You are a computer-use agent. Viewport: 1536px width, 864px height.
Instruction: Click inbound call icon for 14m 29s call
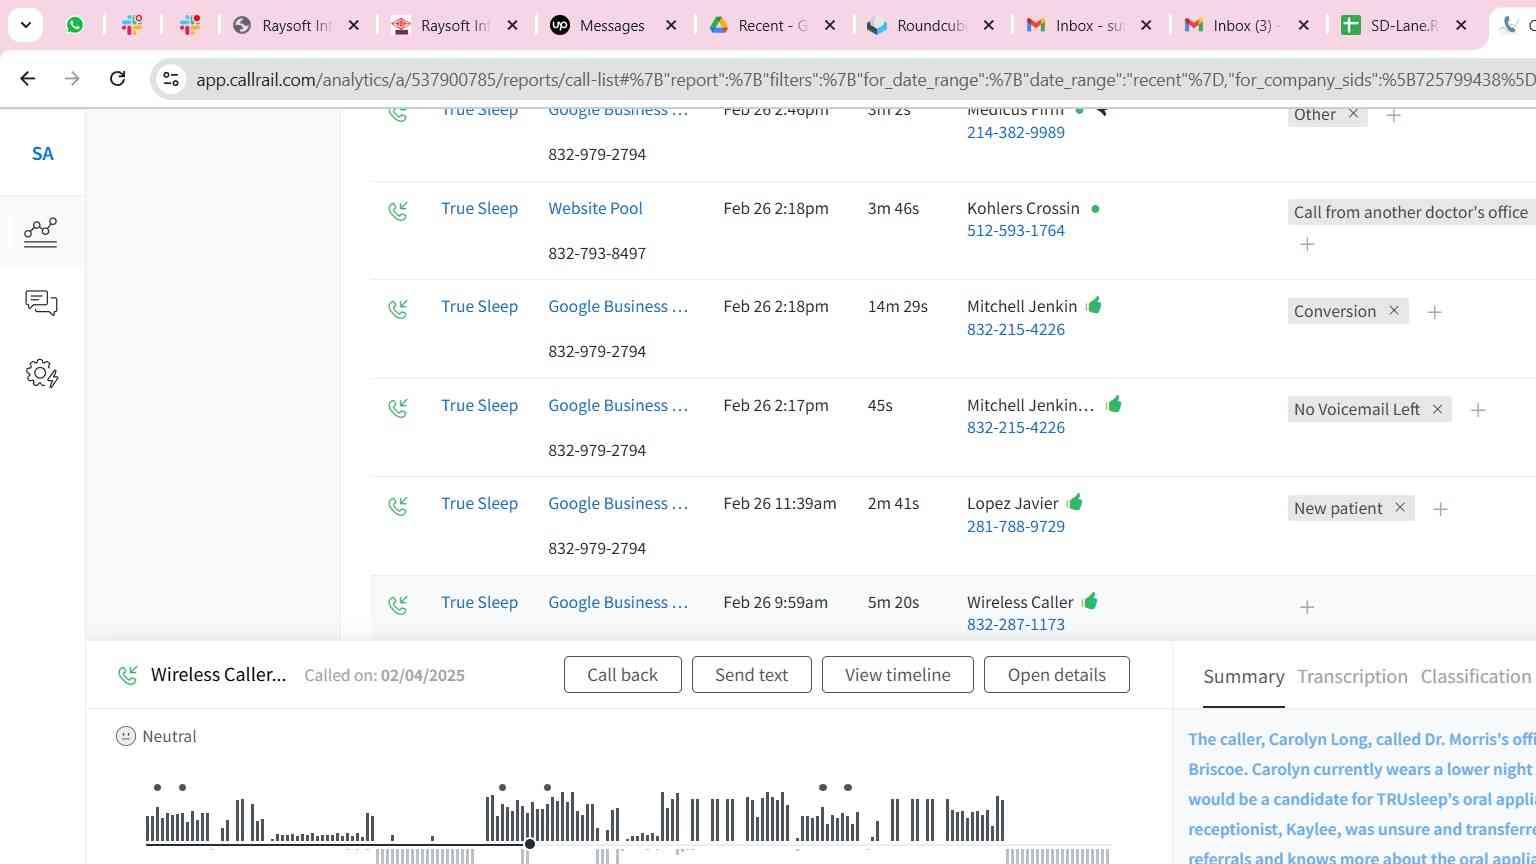(398, 309)
